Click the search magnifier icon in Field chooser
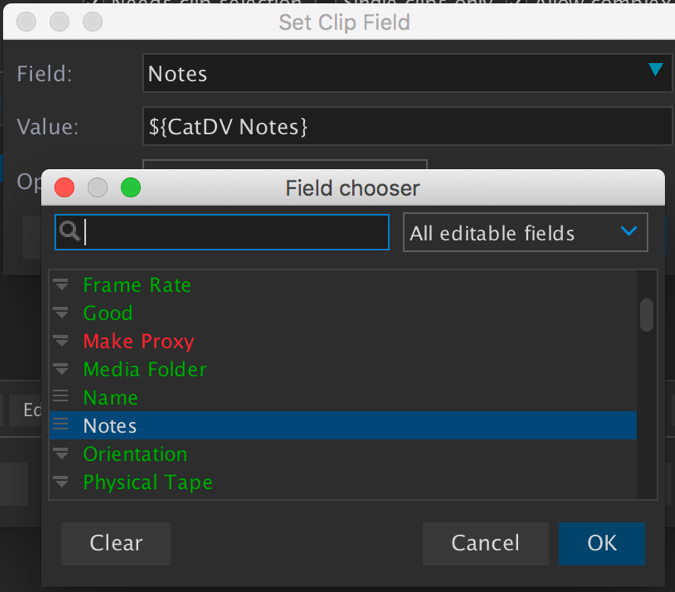 [69, 232]
